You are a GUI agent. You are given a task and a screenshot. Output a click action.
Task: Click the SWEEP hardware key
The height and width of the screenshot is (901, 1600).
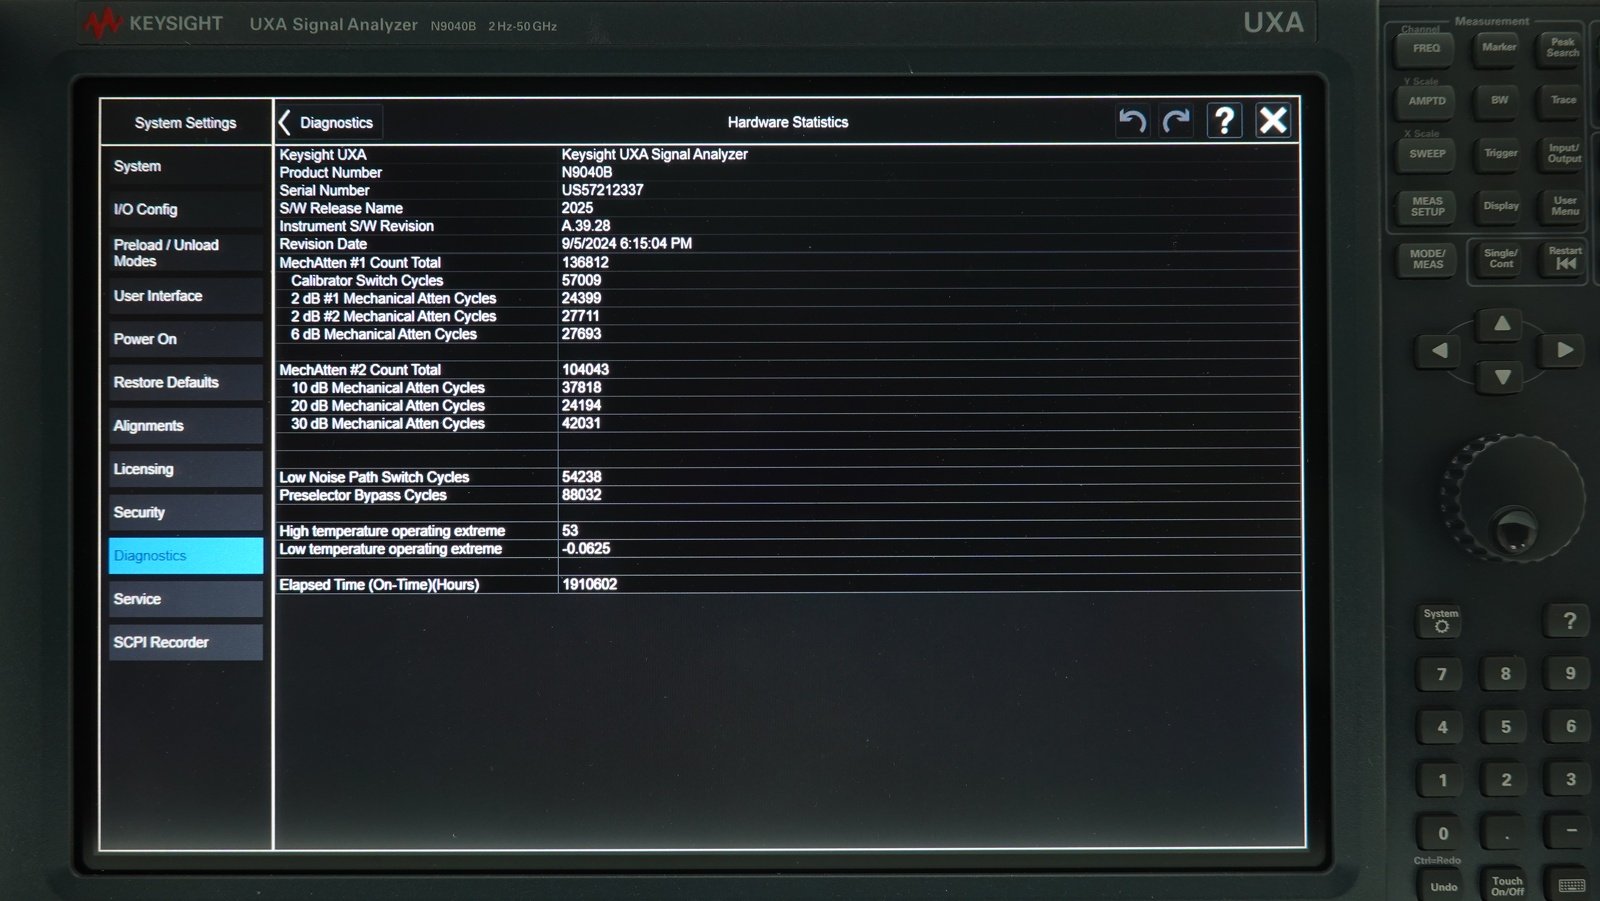[x=1427, y=154]
